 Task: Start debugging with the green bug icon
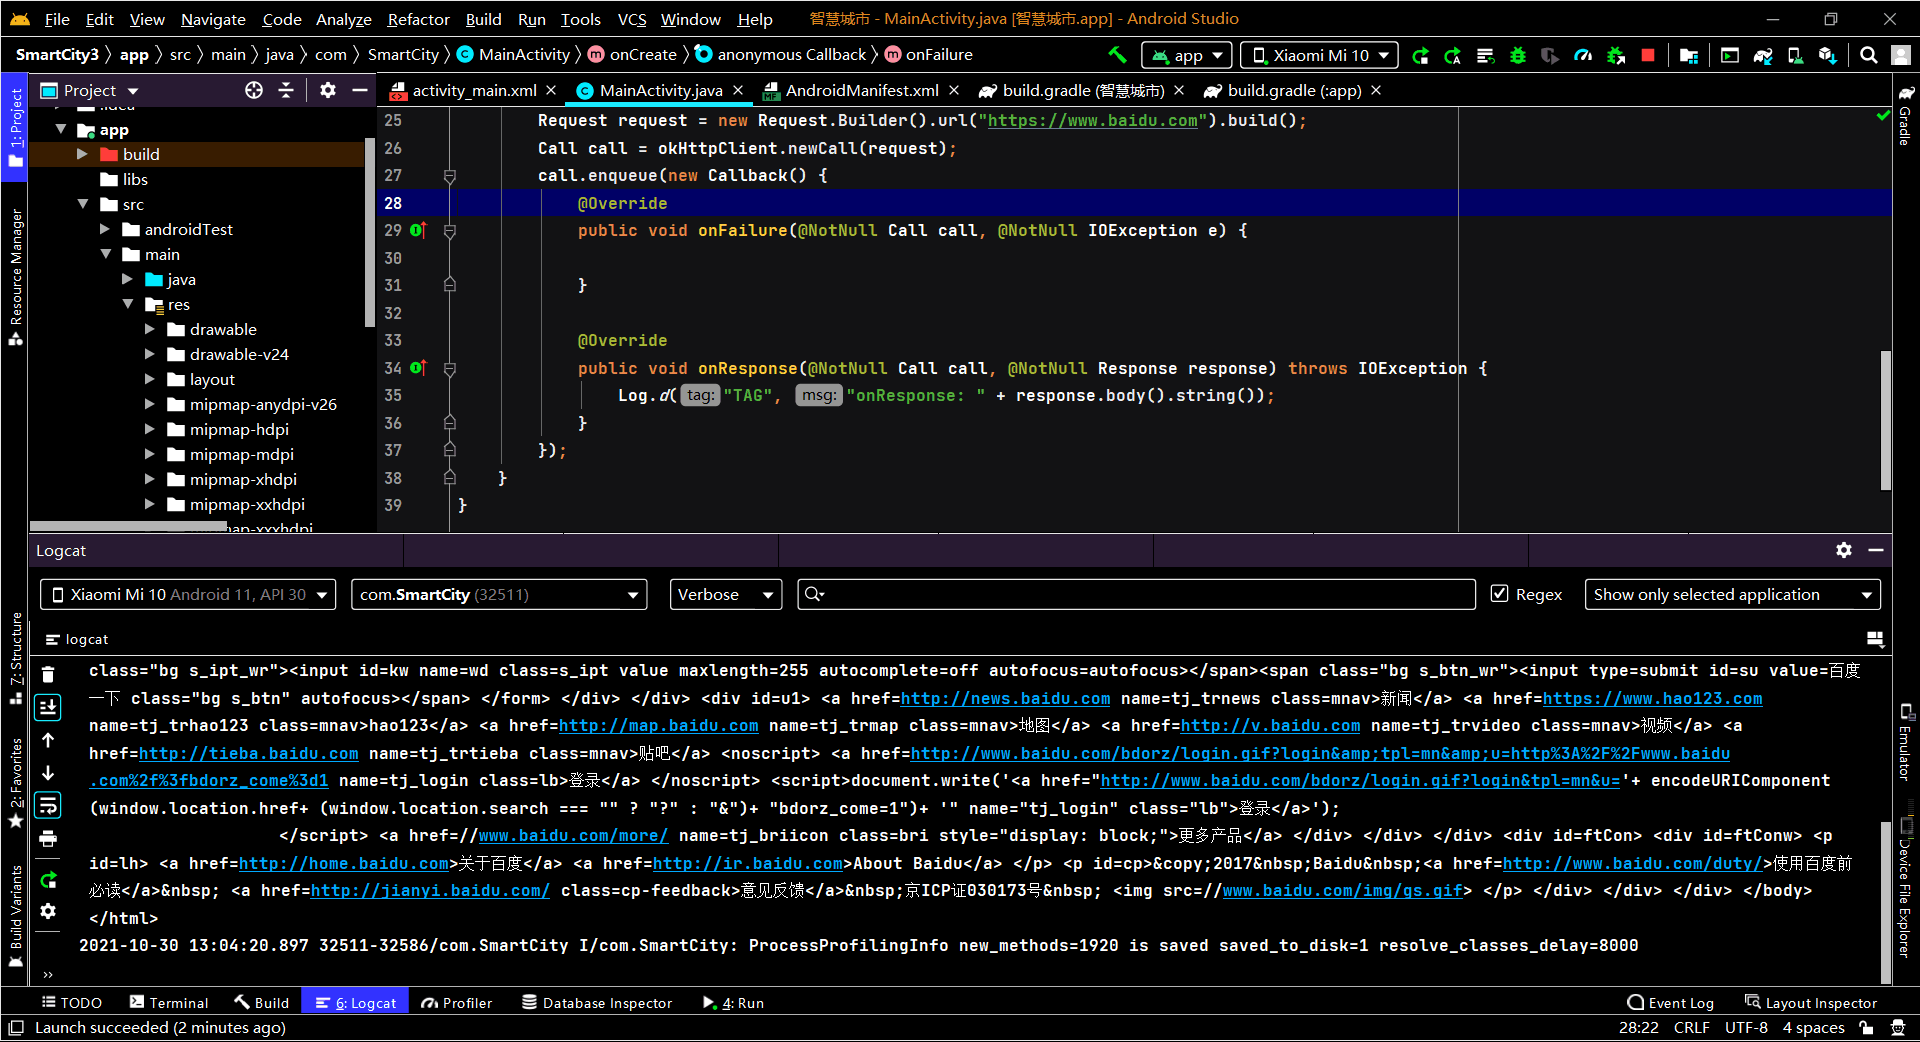click(x=1518, y=56)
